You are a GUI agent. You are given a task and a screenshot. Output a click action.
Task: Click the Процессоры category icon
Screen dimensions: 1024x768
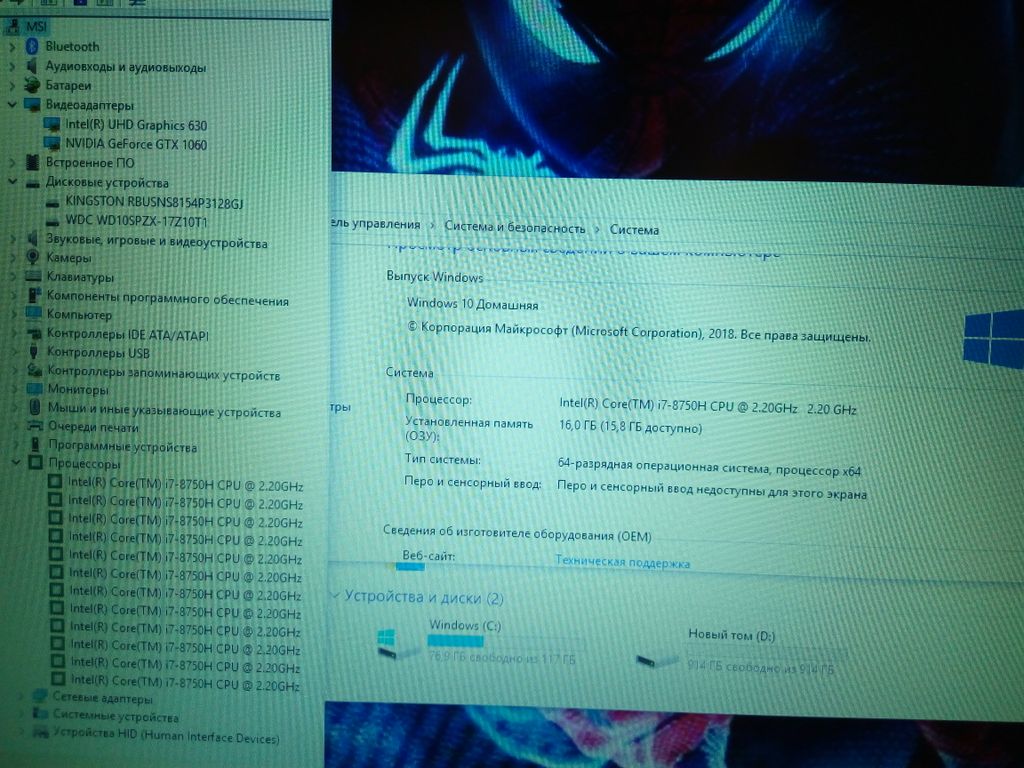[36, 463]
